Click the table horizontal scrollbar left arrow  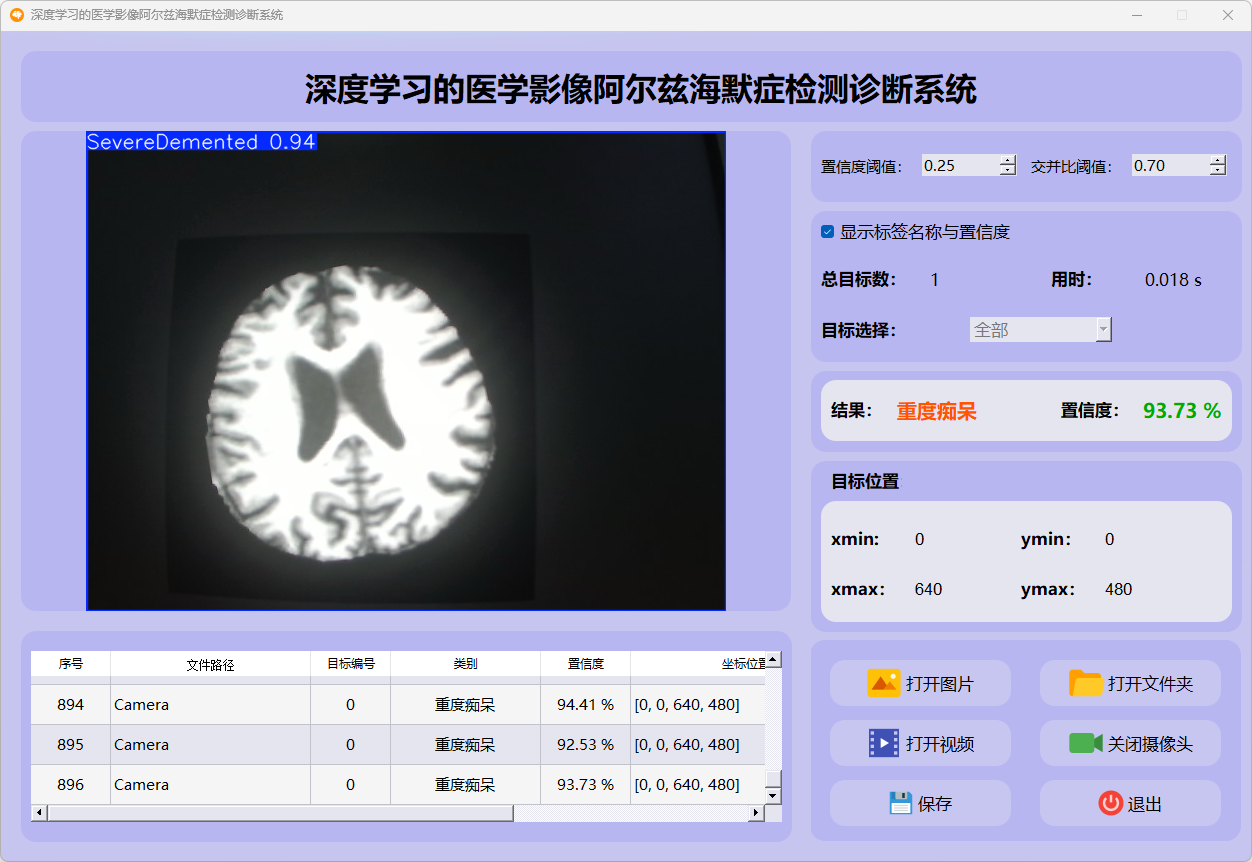click(39, 813)
